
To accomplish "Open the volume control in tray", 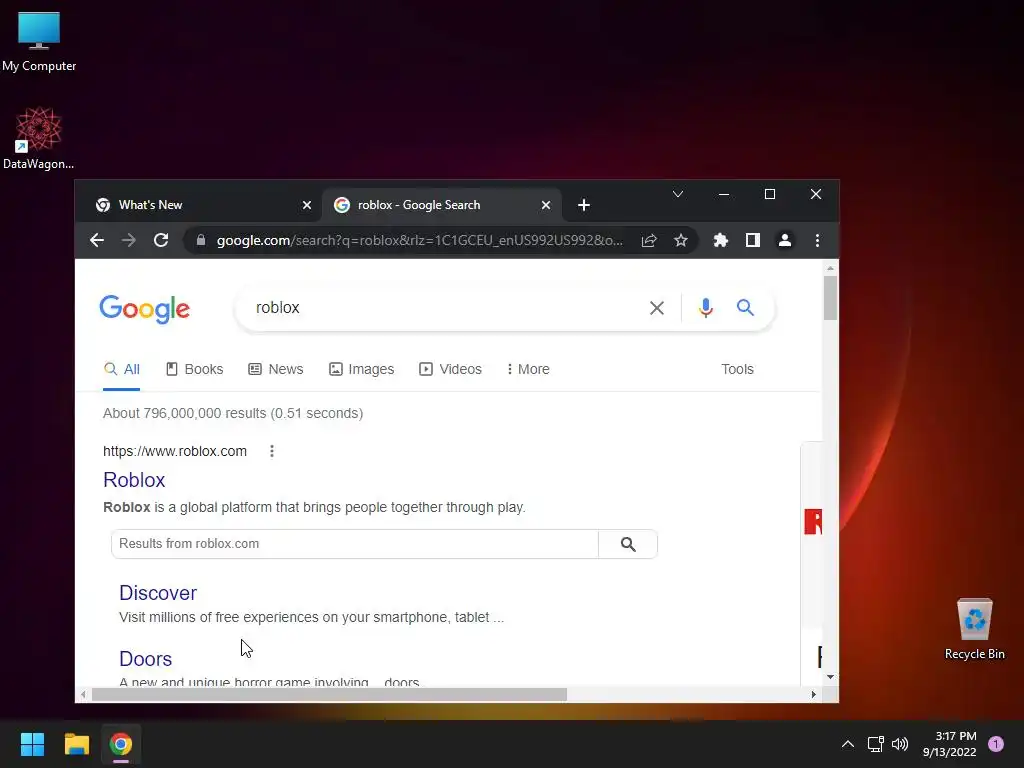I will click(x=900, y=744).
